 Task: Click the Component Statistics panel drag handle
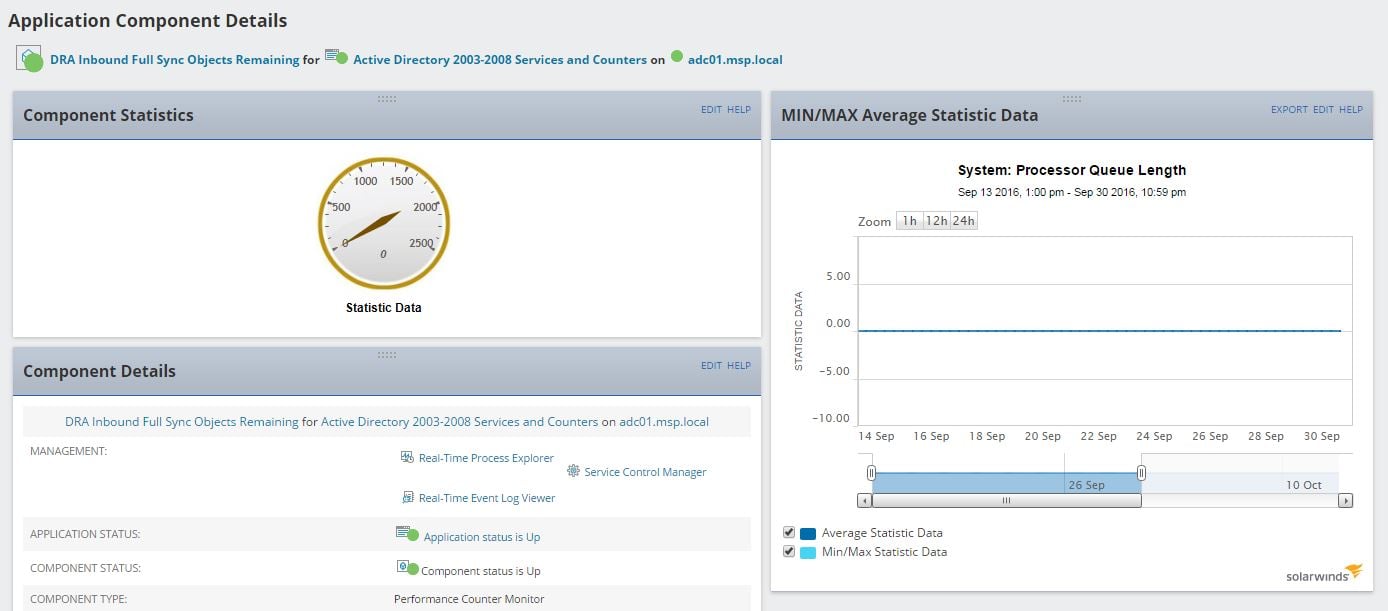(x=387, y=98)
